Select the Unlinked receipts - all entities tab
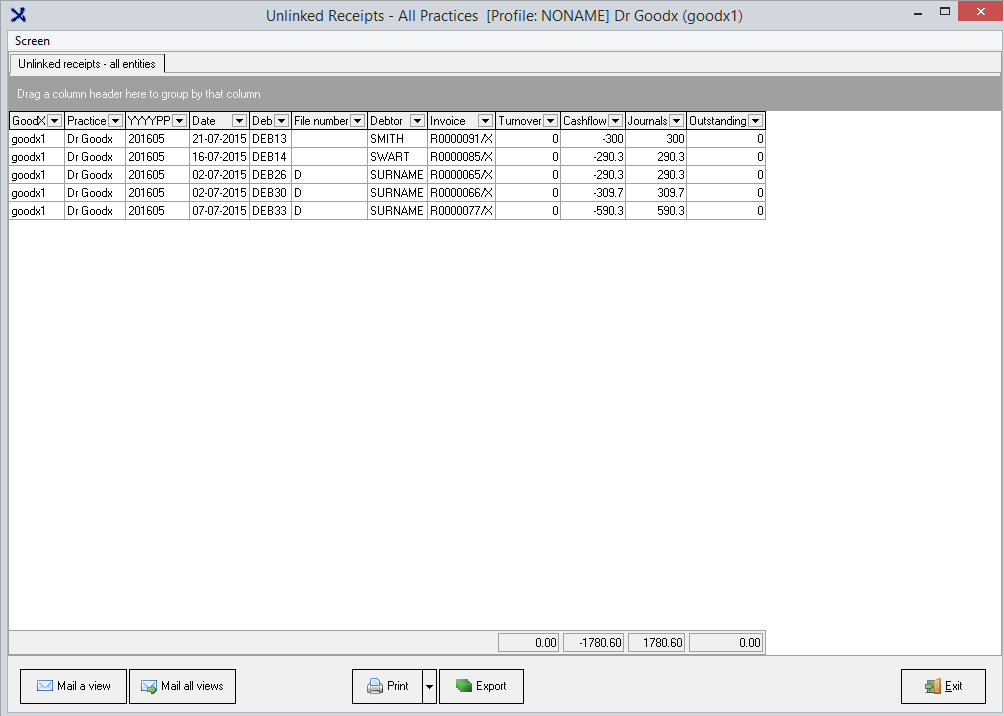Screen dimensions: 1004x716 (87, 64)
